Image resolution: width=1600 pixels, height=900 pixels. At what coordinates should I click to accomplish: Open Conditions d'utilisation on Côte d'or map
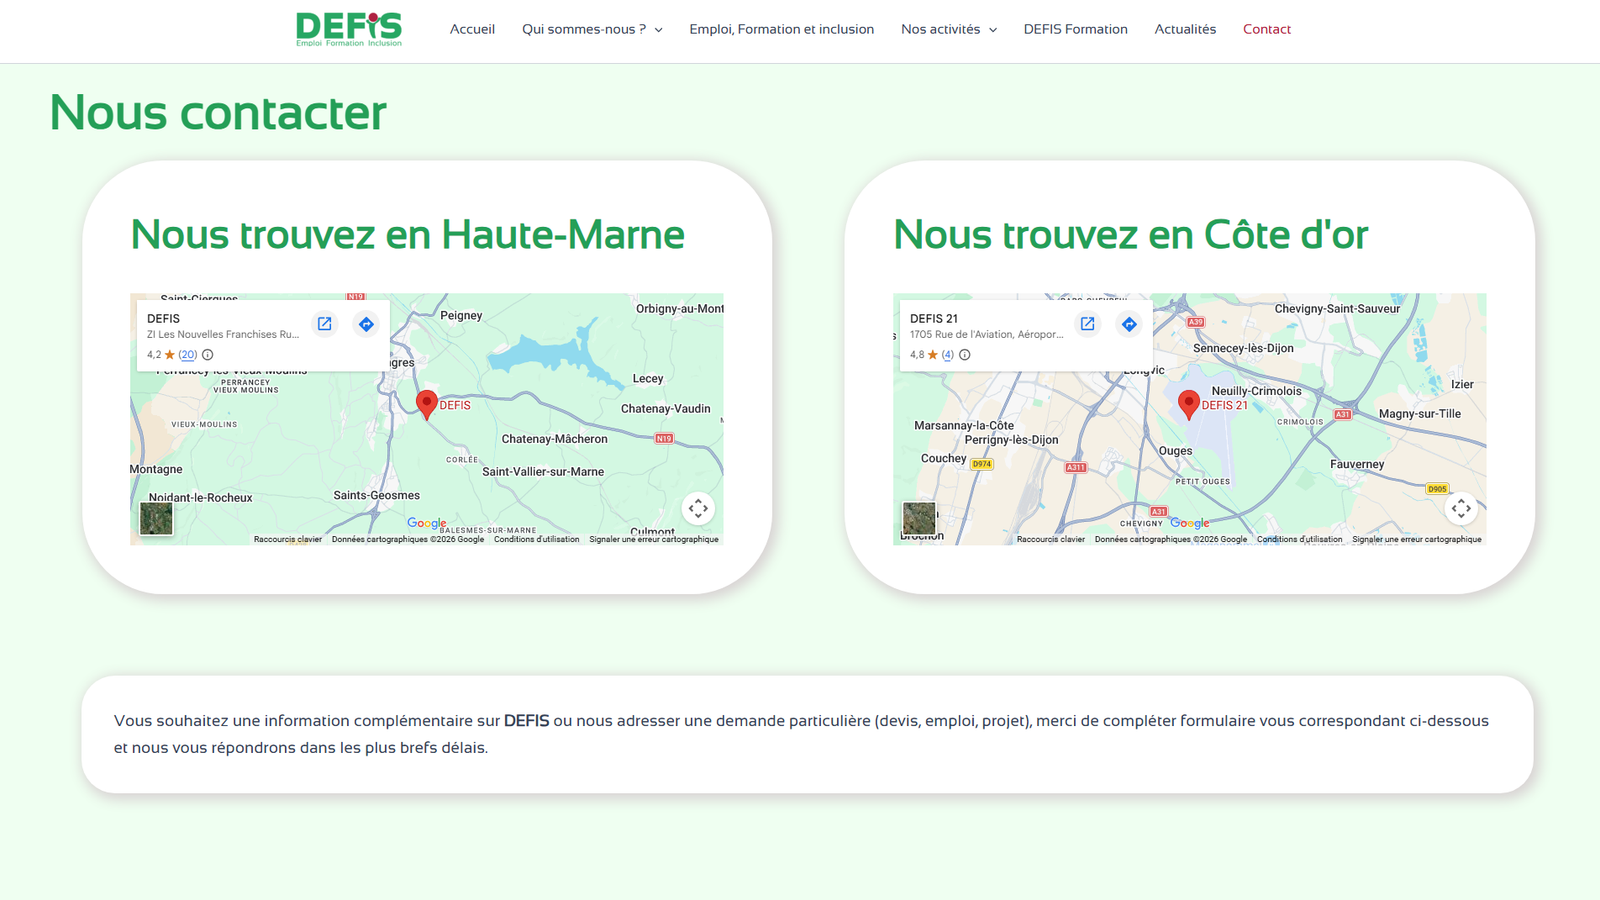(1299, 539)
